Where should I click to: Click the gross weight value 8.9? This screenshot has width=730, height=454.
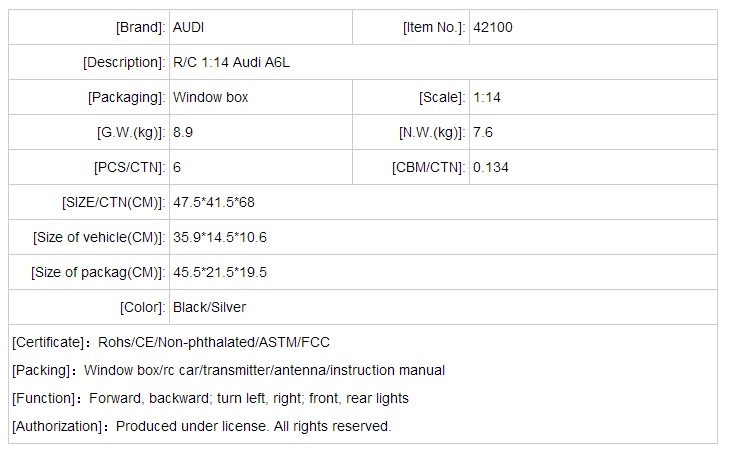point(183,132)
